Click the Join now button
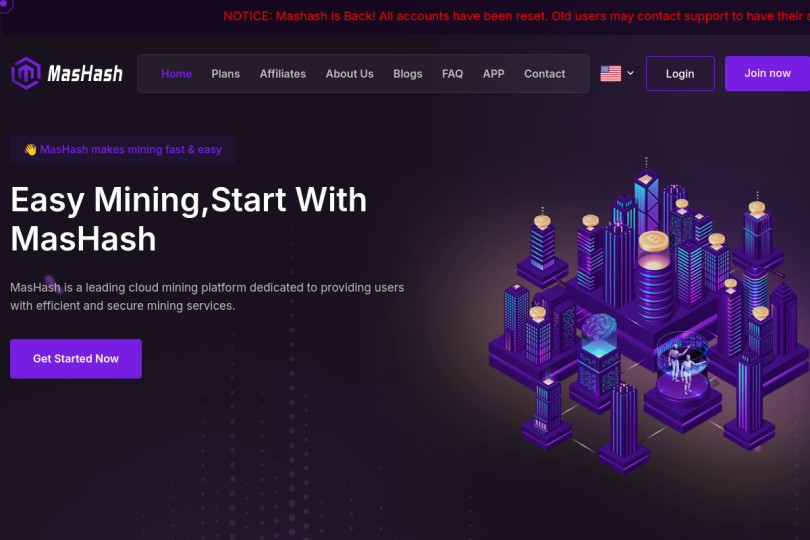This screenshot has height=540, width=810. pyautogui.click(x=767, y=73)
